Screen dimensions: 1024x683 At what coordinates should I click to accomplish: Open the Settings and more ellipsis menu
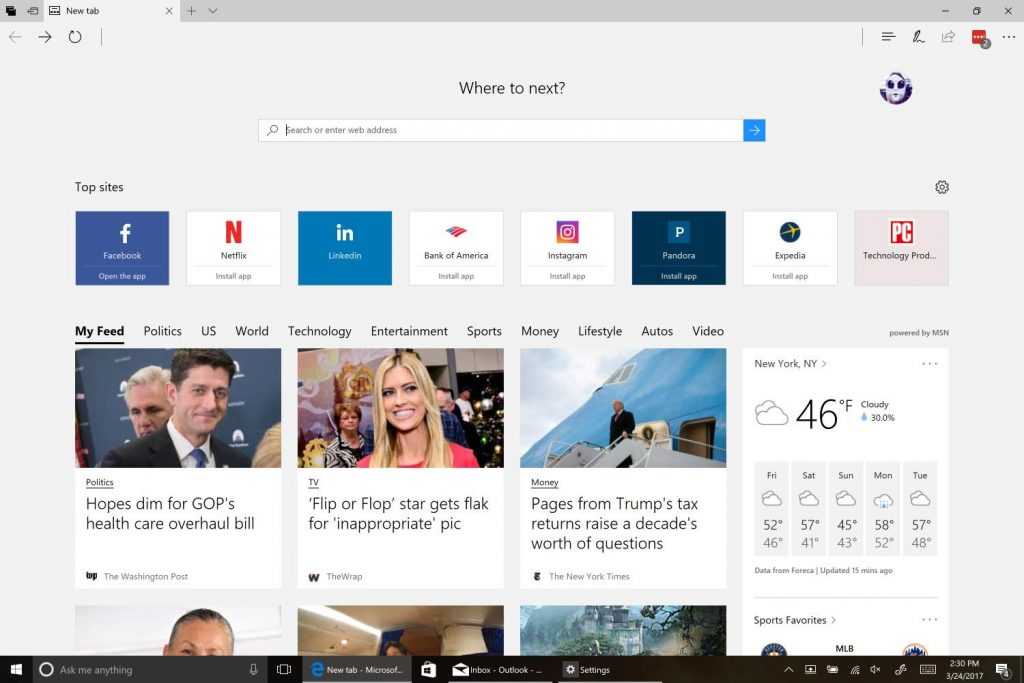(x=1008, y=37)
